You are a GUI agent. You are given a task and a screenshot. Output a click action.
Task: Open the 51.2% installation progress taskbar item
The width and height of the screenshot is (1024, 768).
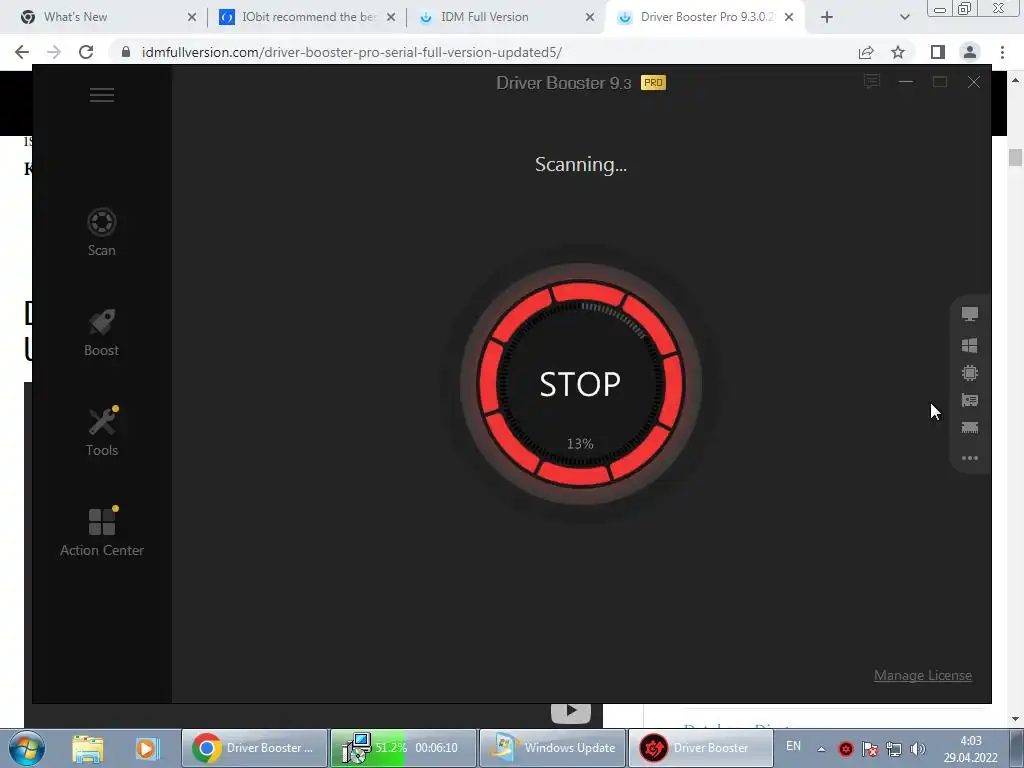point(403,748)
